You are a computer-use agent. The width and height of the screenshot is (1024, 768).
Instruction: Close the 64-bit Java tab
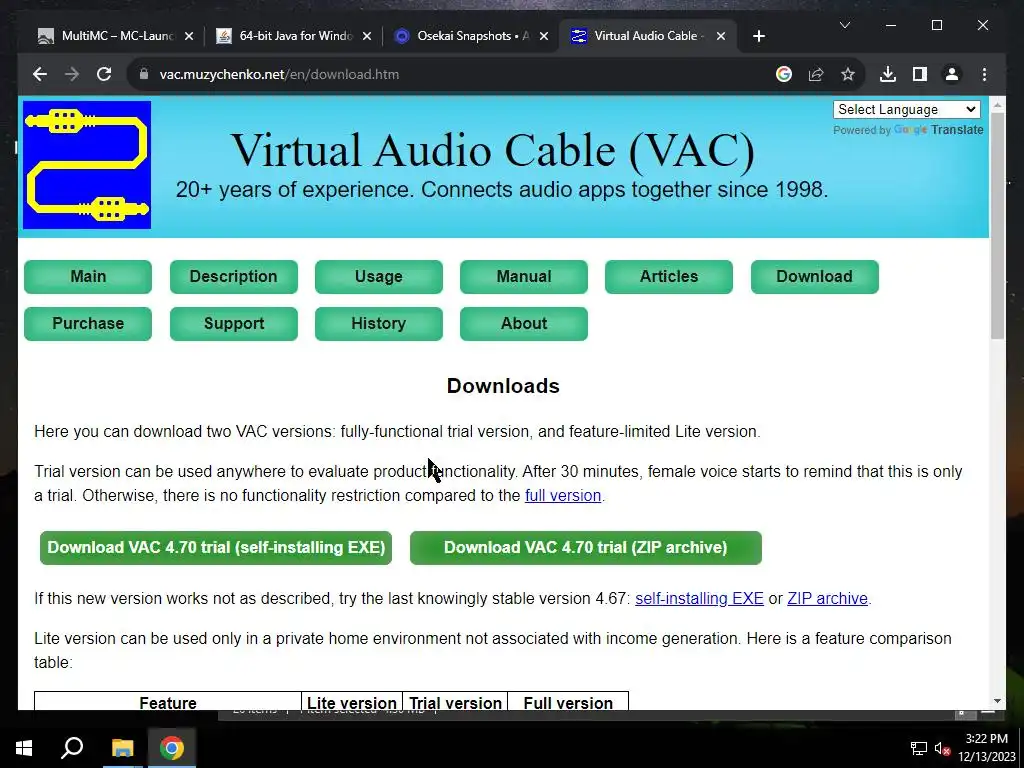click(x=367, y=37)
